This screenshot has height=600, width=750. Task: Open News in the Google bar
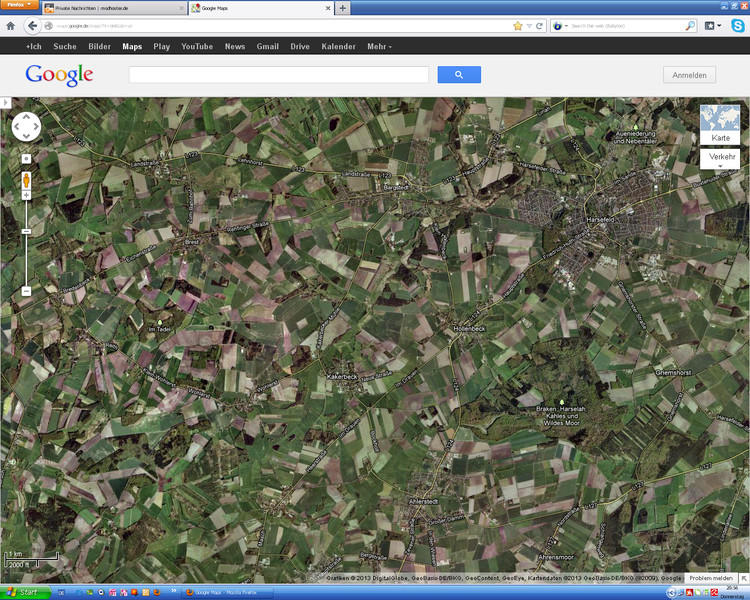(235, 46)
